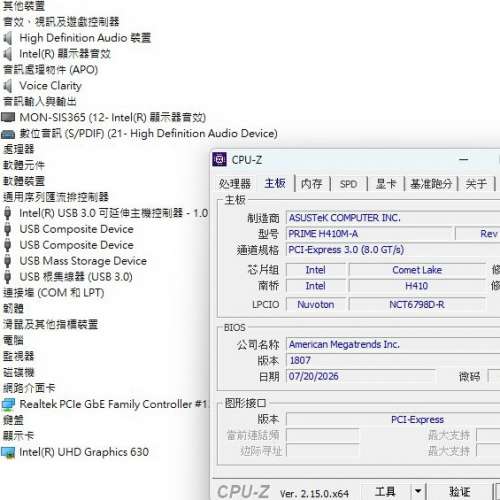Select the 軟體元件 category

point(24,165)
